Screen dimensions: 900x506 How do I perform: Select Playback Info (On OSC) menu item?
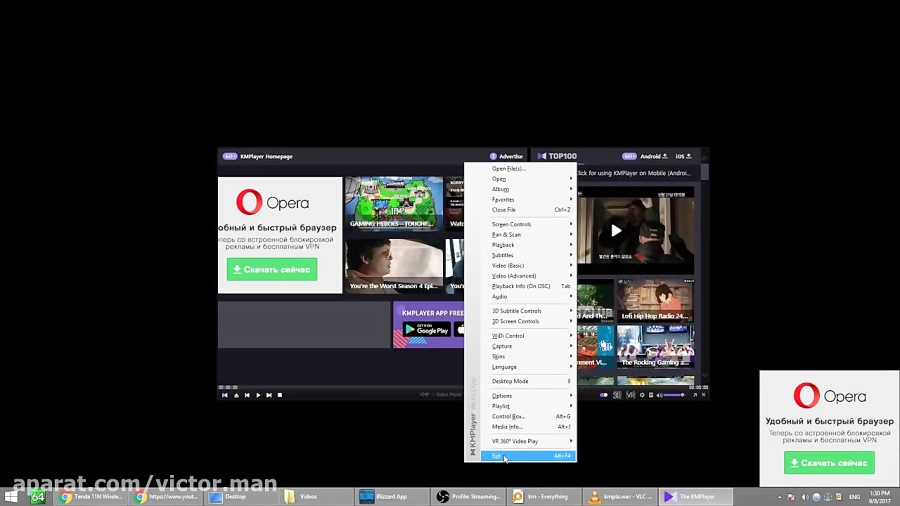527,286
